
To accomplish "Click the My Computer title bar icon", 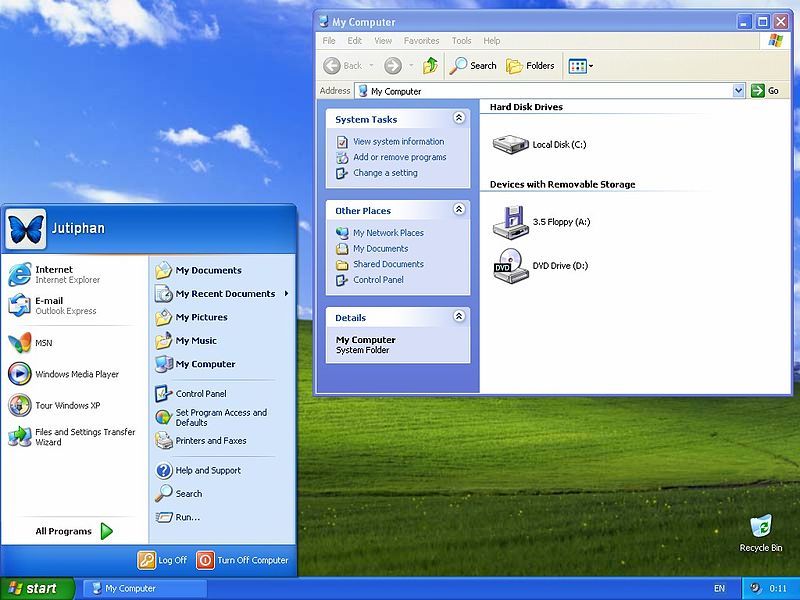I will 323,22.
